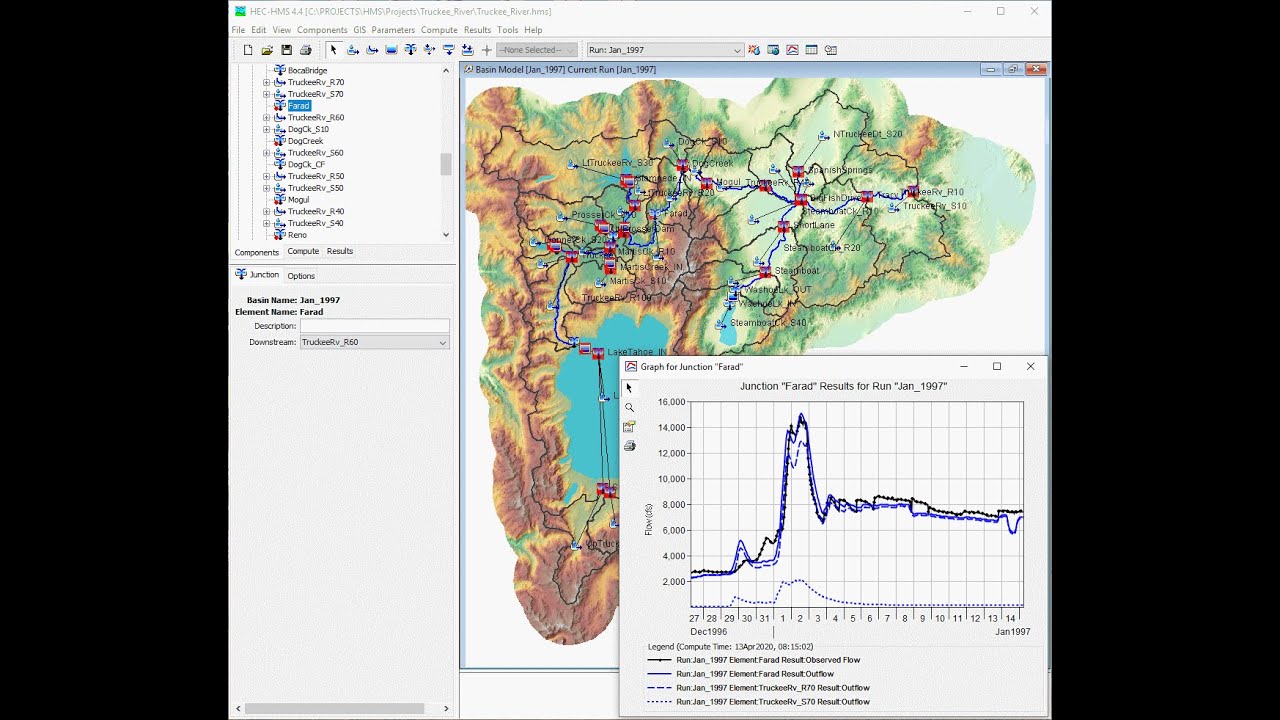Viewport: 1280px width, 720px height.
Task: Click the new project icon in toolbar
Action: coord(248,50)
